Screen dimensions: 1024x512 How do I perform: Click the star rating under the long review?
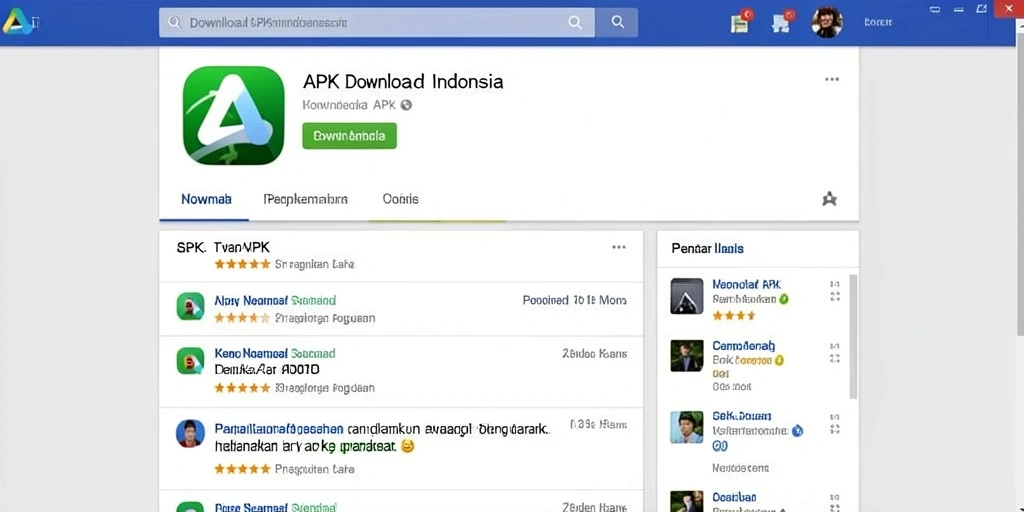coord(242,469)
